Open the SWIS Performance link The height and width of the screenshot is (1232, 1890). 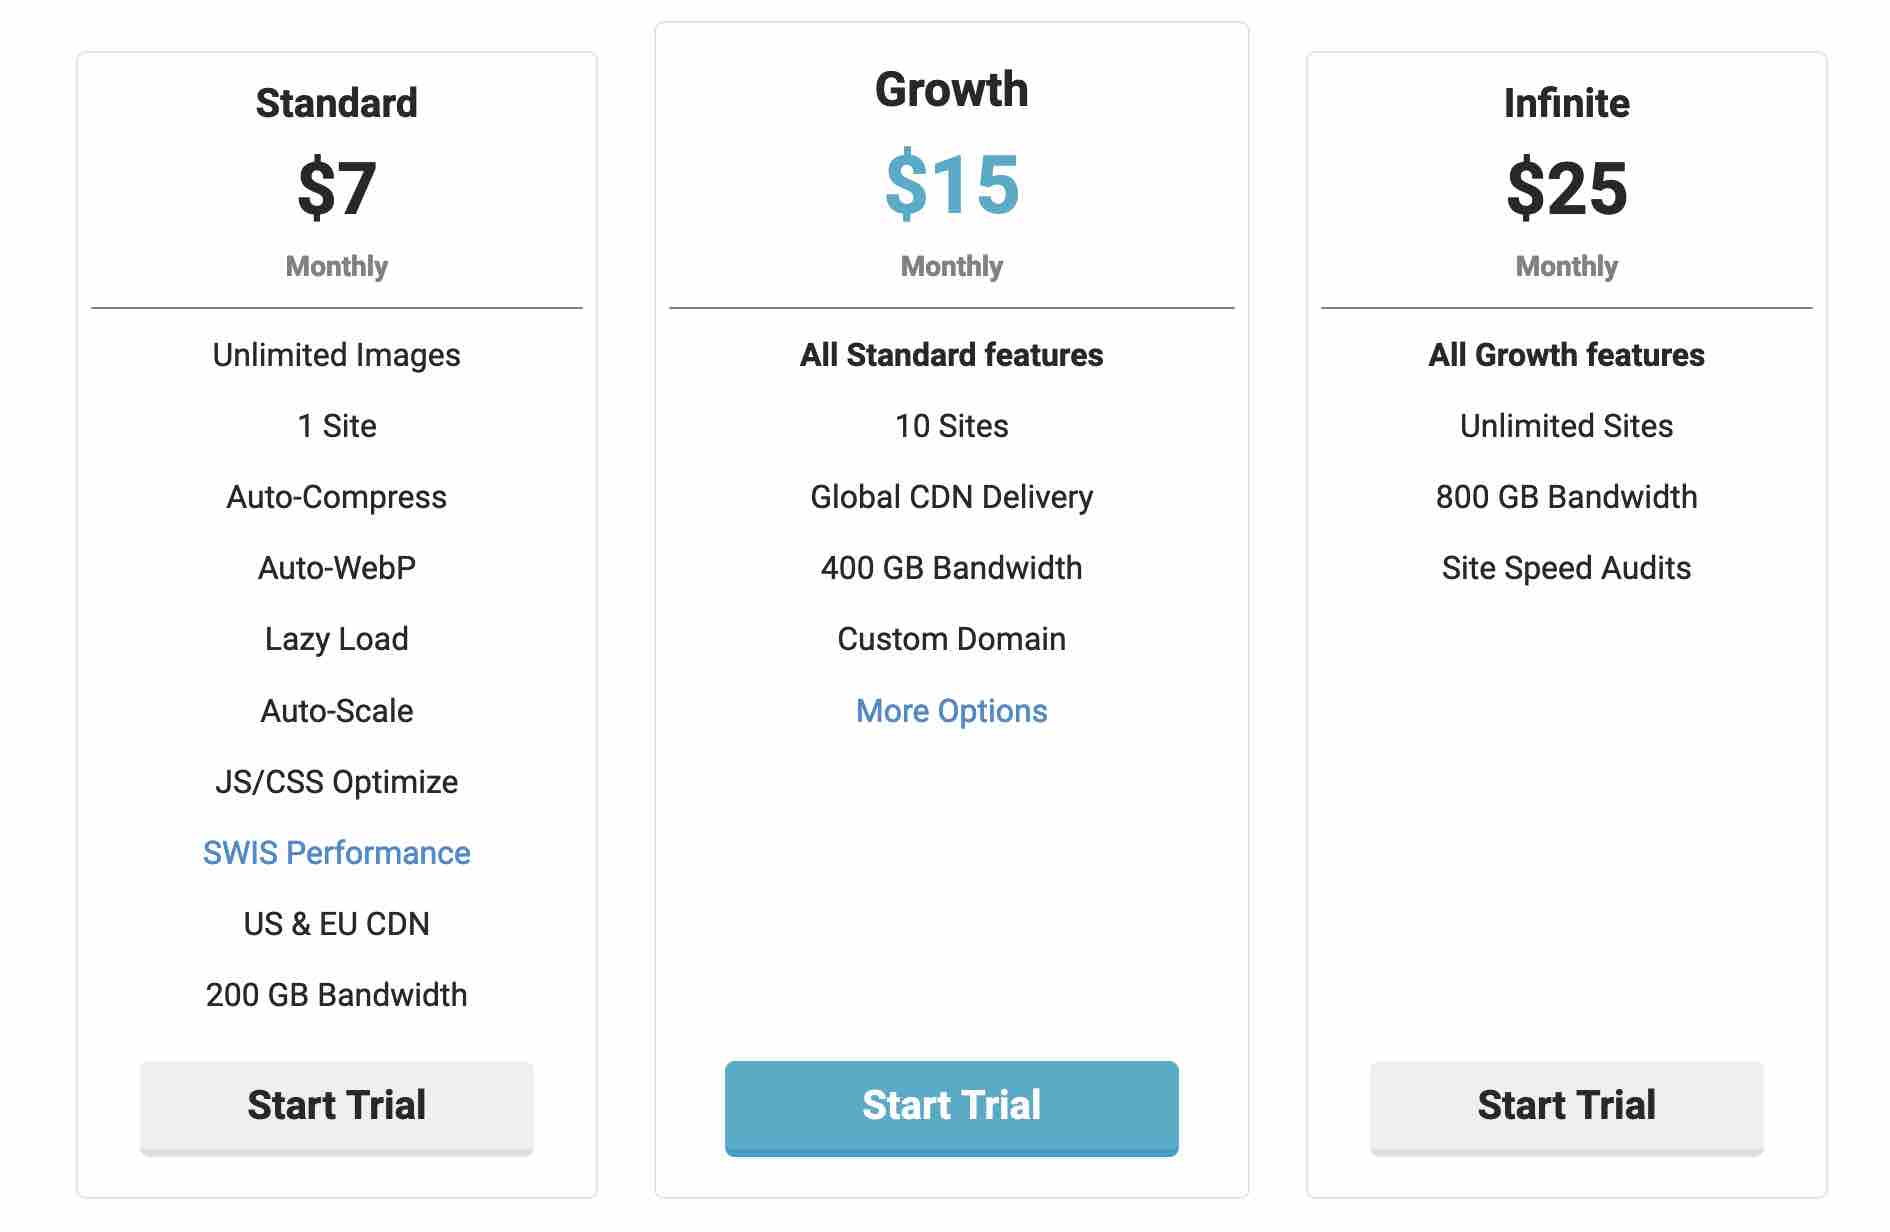(x=336, y=853)
